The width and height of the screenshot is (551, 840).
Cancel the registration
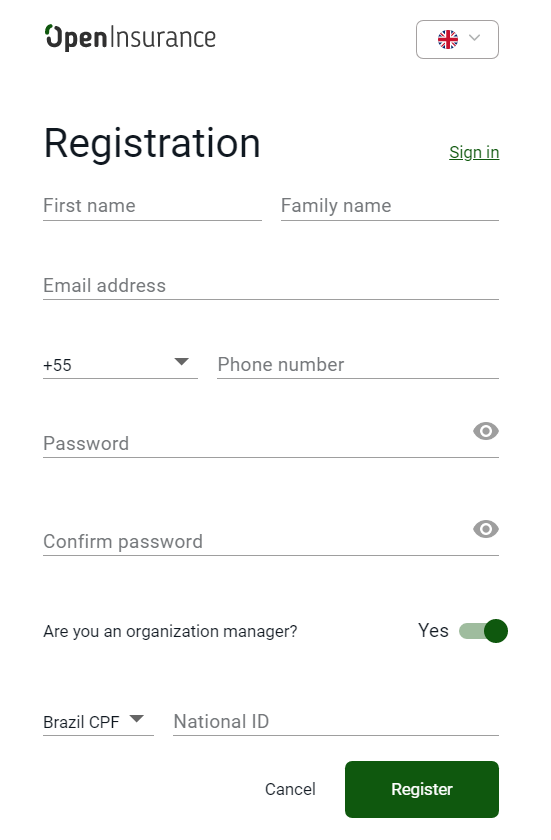290,789
